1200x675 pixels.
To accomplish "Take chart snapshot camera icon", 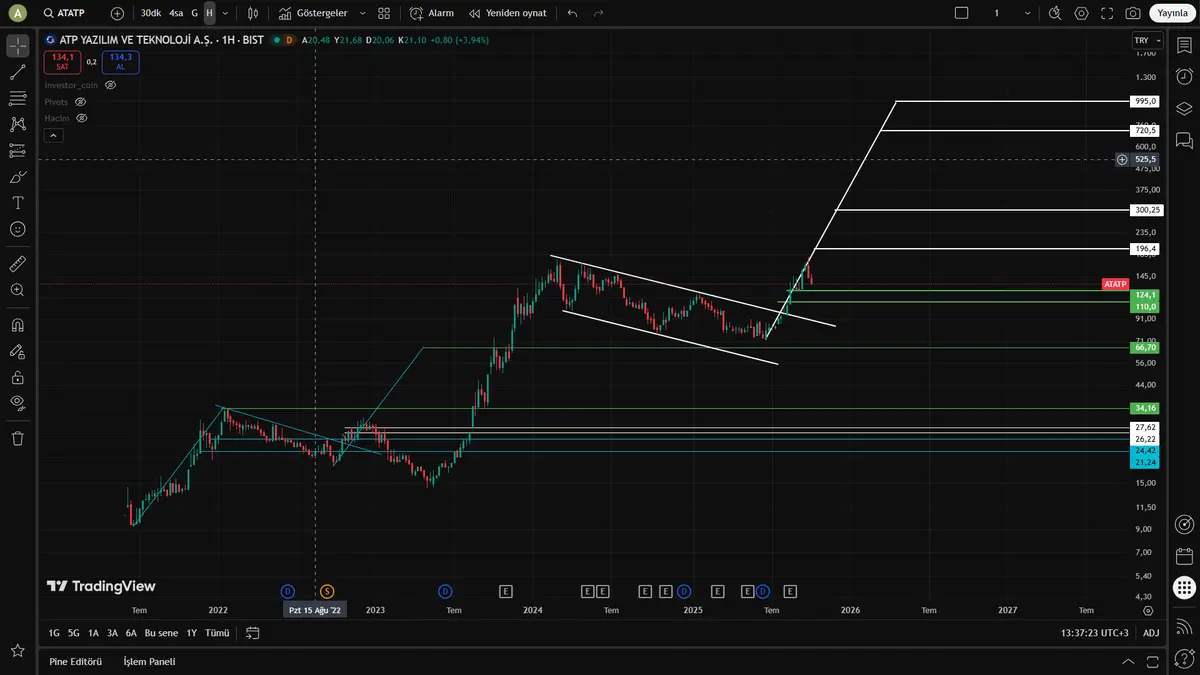I will coord(1133,13).
